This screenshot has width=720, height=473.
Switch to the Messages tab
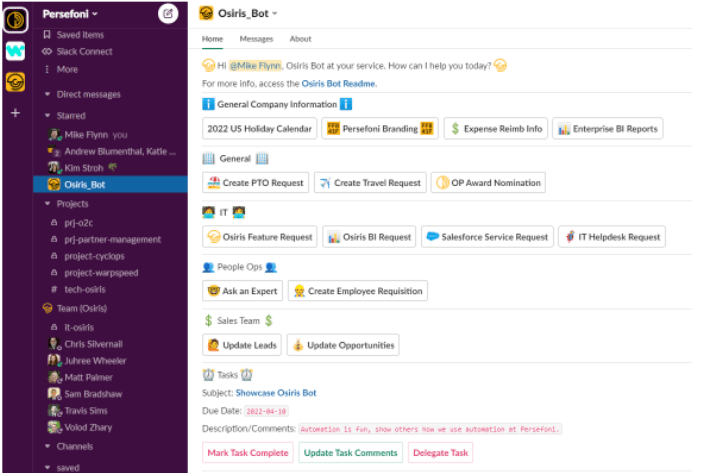coord(256,39)
